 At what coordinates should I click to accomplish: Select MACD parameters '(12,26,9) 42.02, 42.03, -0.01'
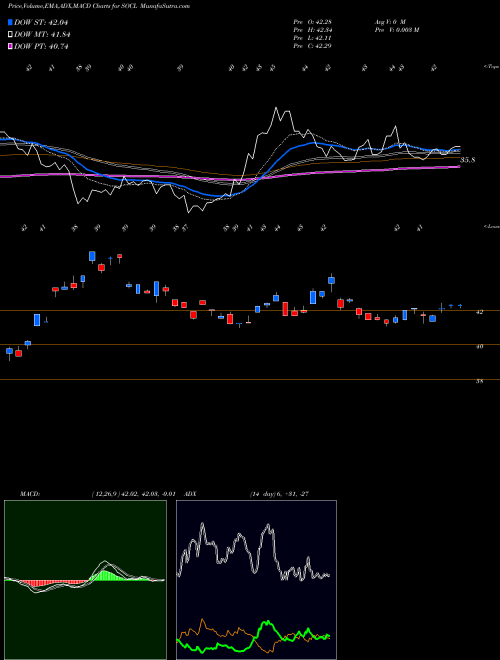[x=133, y=494]
